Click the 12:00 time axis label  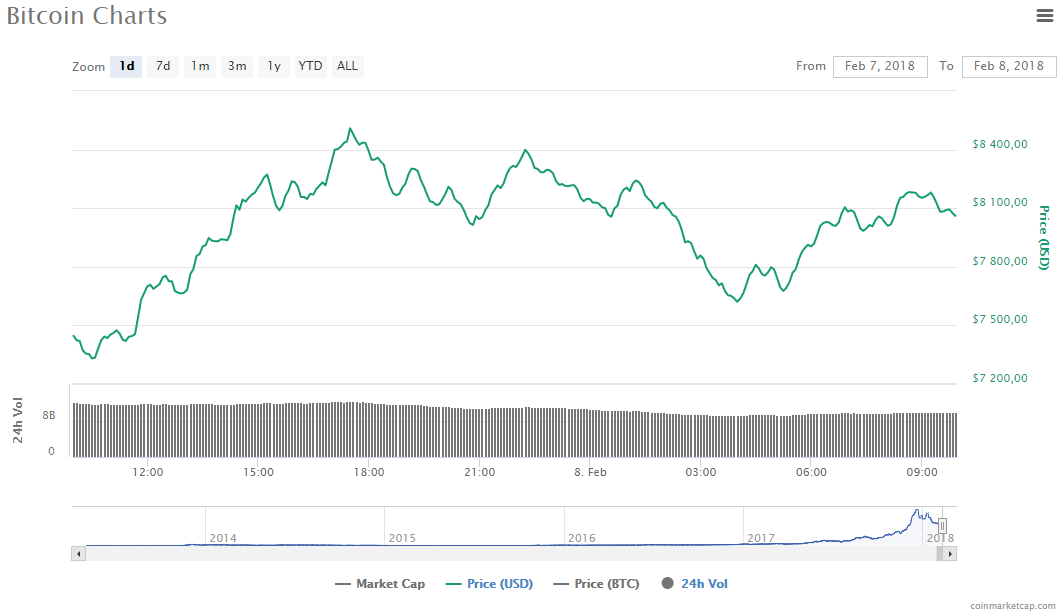pyautogui.click(x=147, y=472)
